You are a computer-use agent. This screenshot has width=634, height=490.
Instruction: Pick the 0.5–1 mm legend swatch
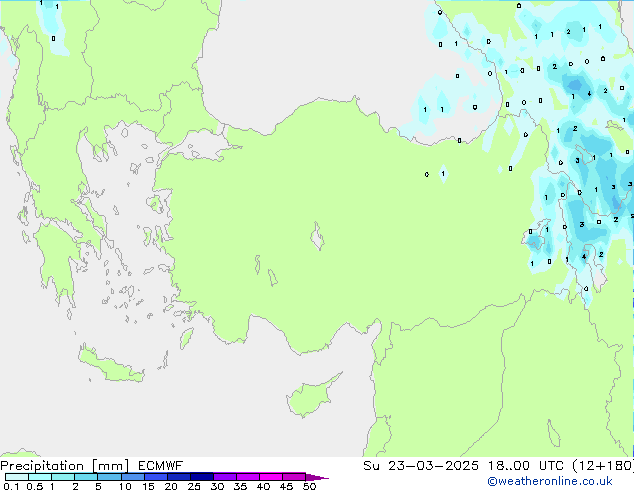coord(40,477)
